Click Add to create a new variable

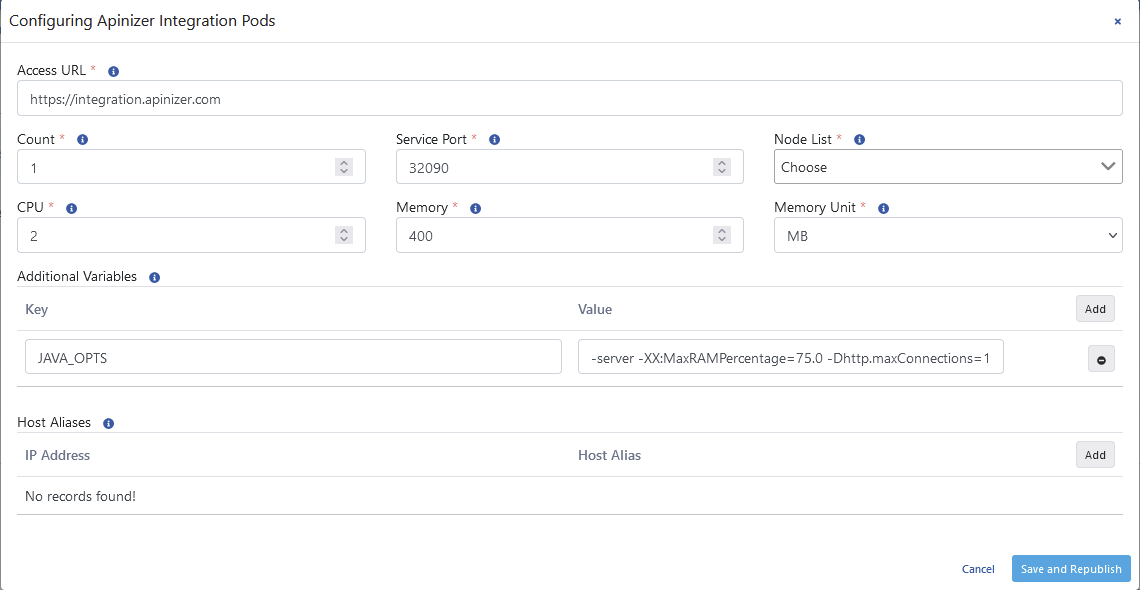click(1095, 308)
